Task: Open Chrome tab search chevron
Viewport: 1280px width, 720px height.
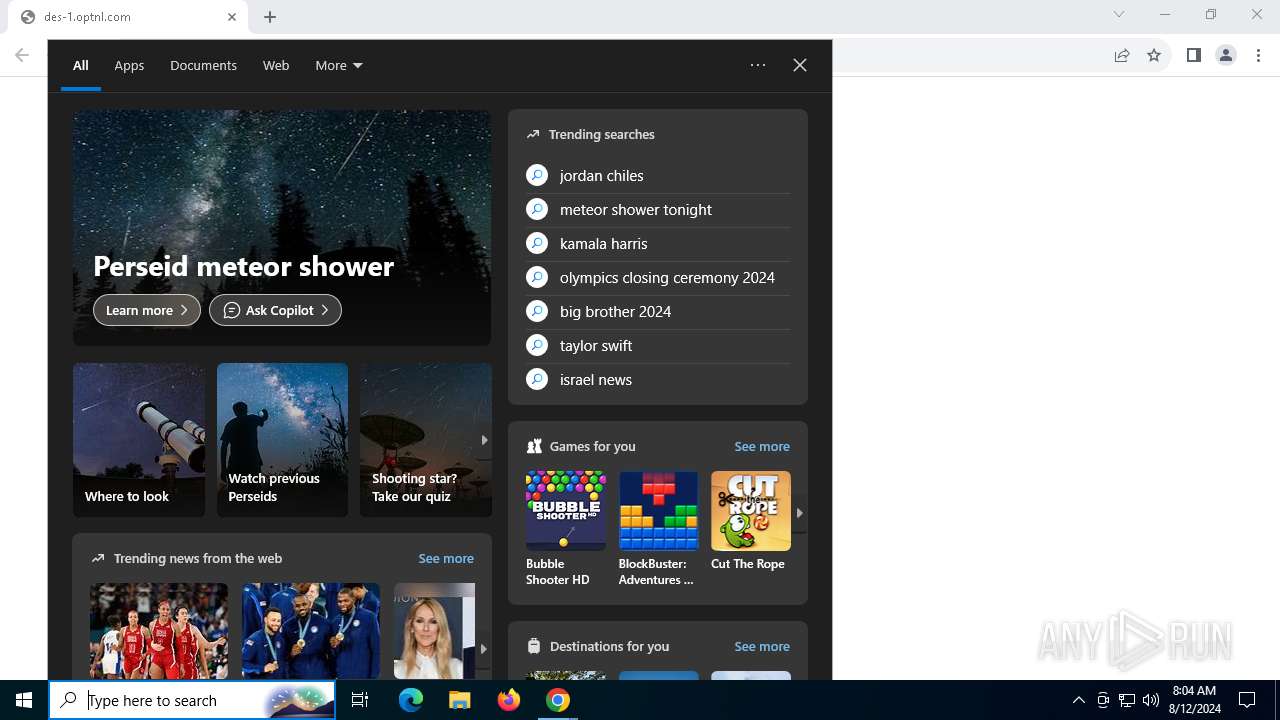Action: coord(1119,14)
